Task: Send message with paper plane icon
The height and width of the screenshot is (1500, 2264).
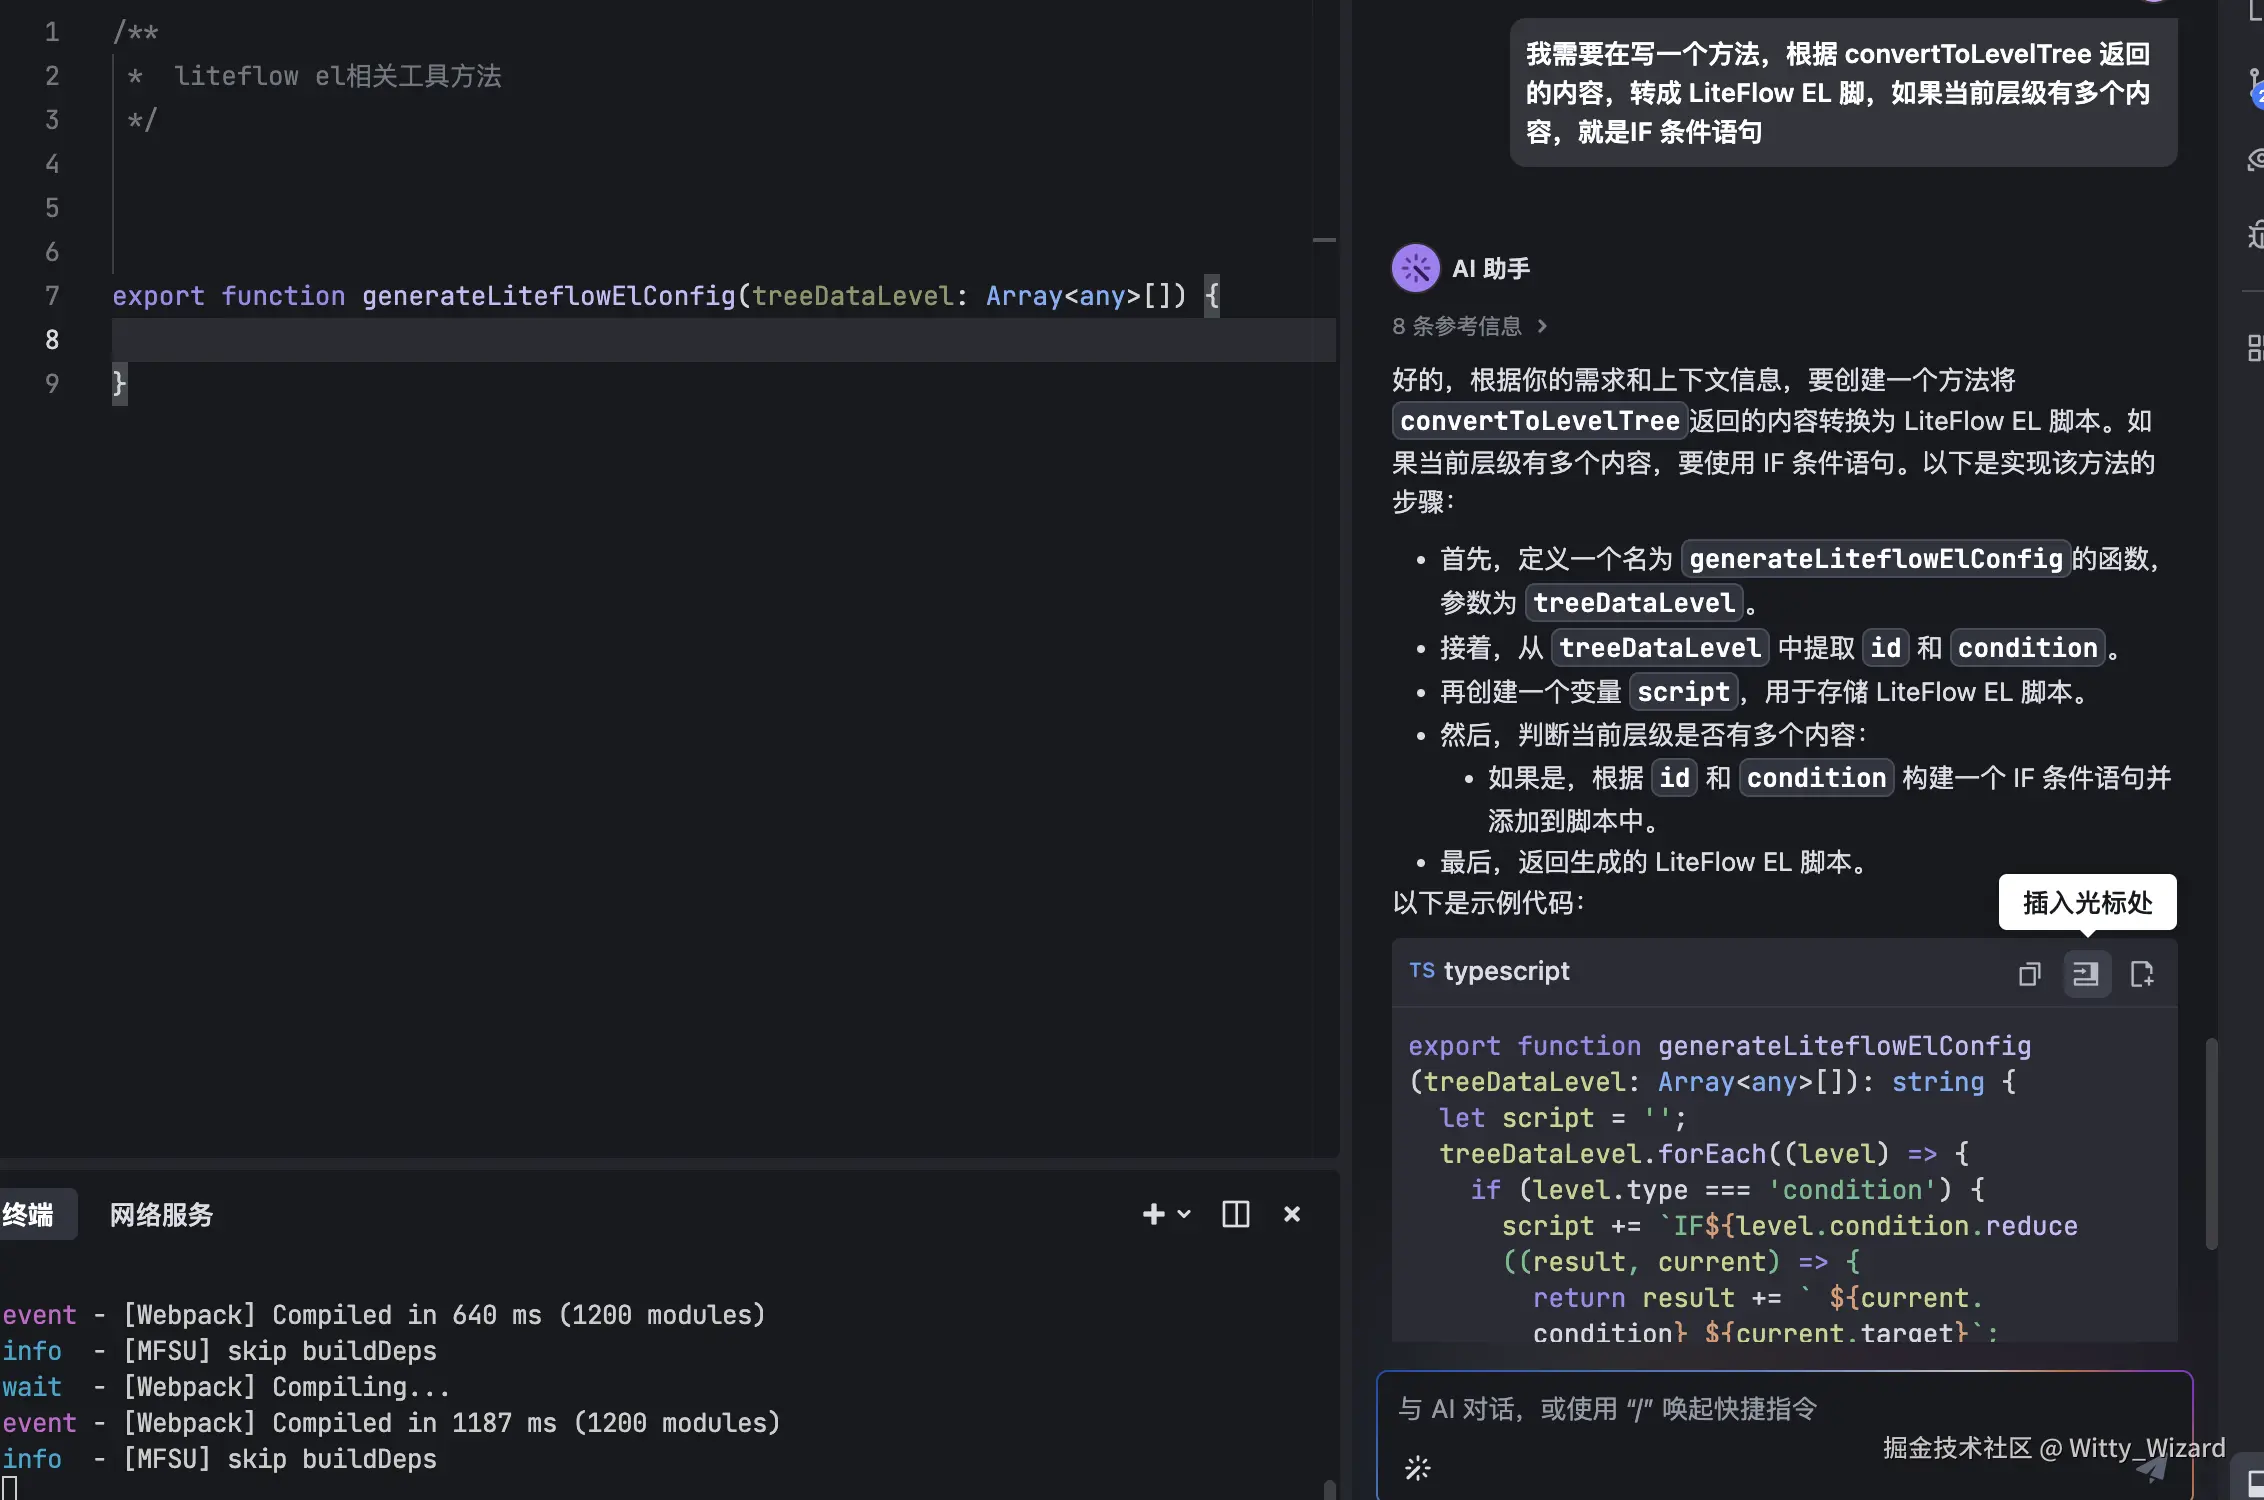Action: 2152,1468
